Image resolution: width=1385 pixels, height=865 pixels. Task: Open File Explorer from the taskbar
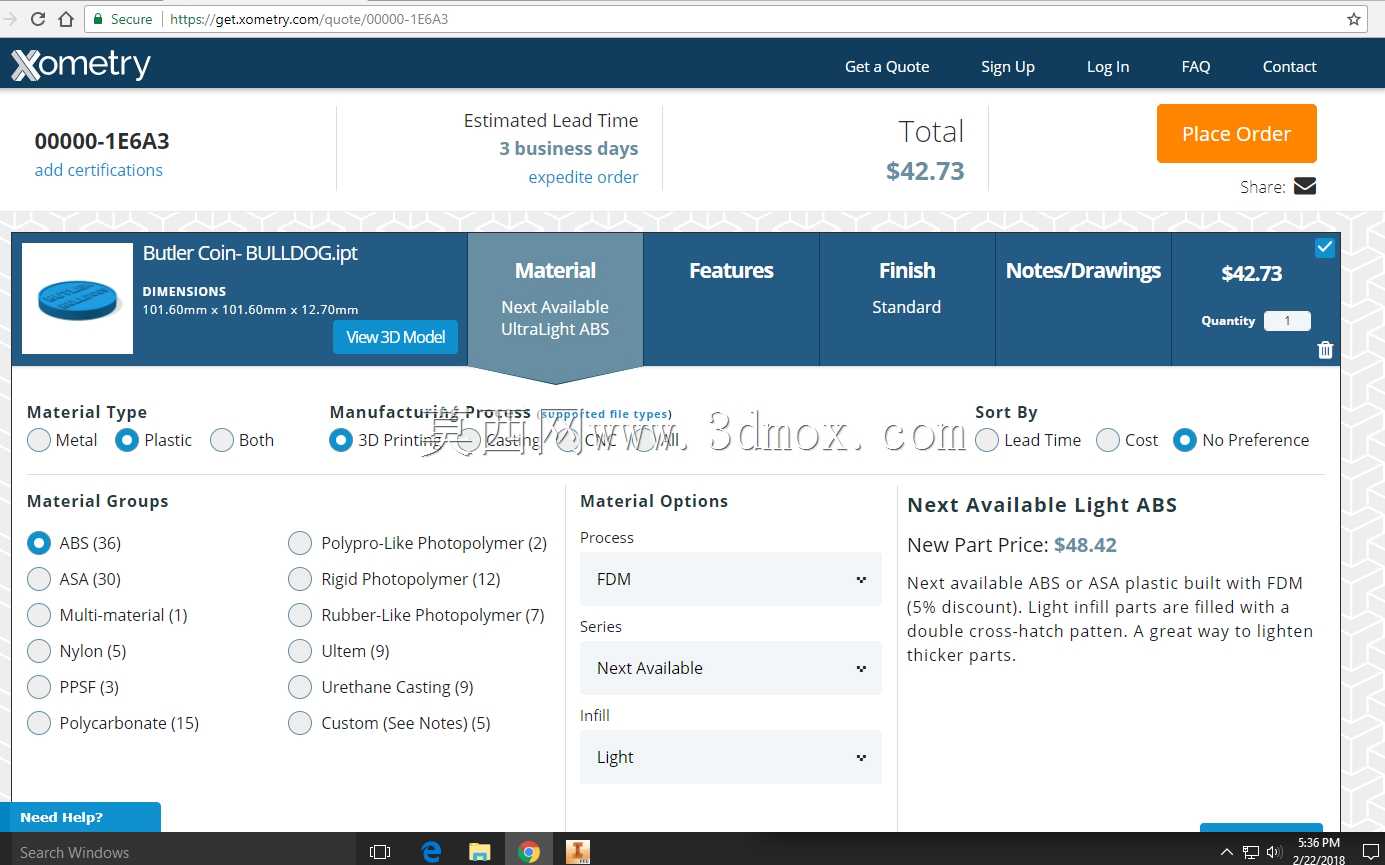point(480,852)
